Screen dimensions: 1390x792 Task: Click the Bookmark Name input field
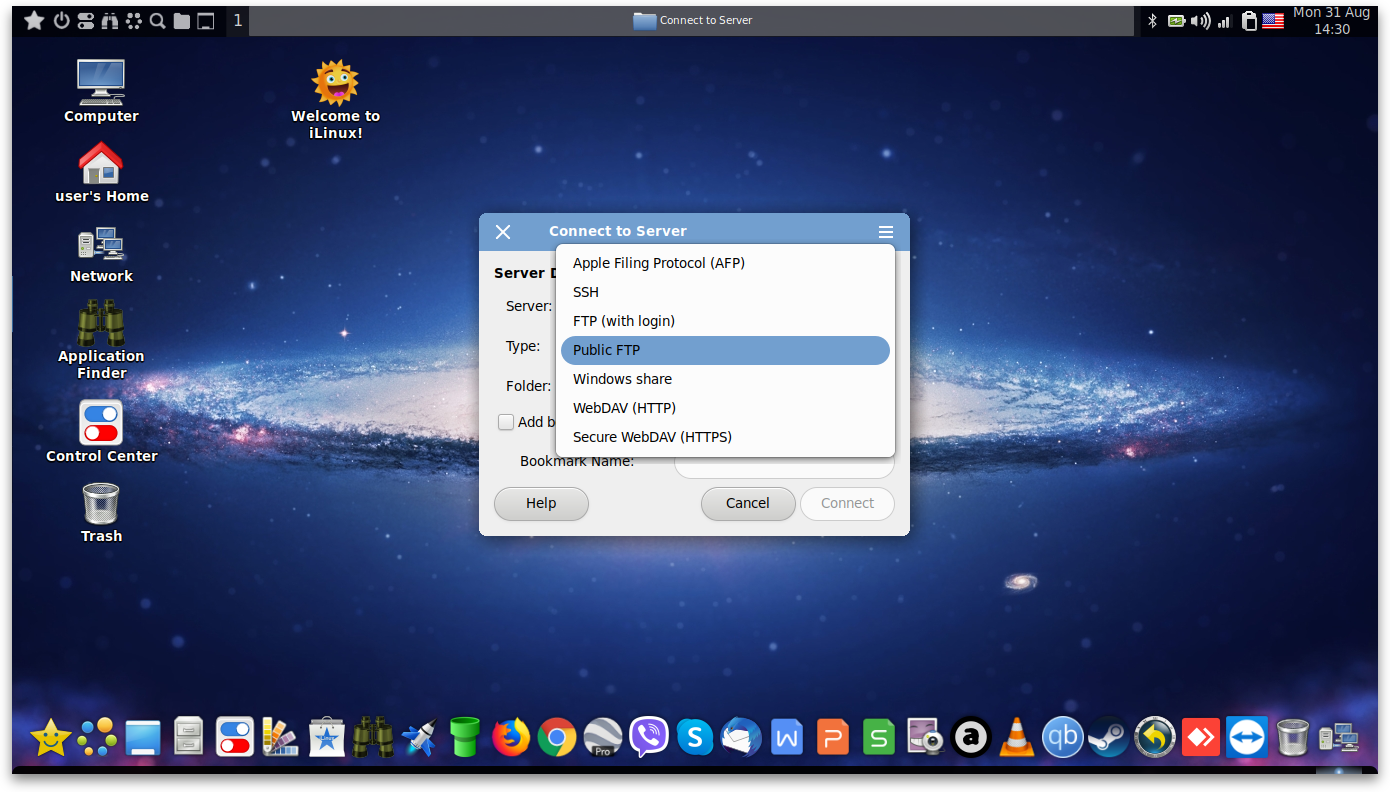point(784,466)
